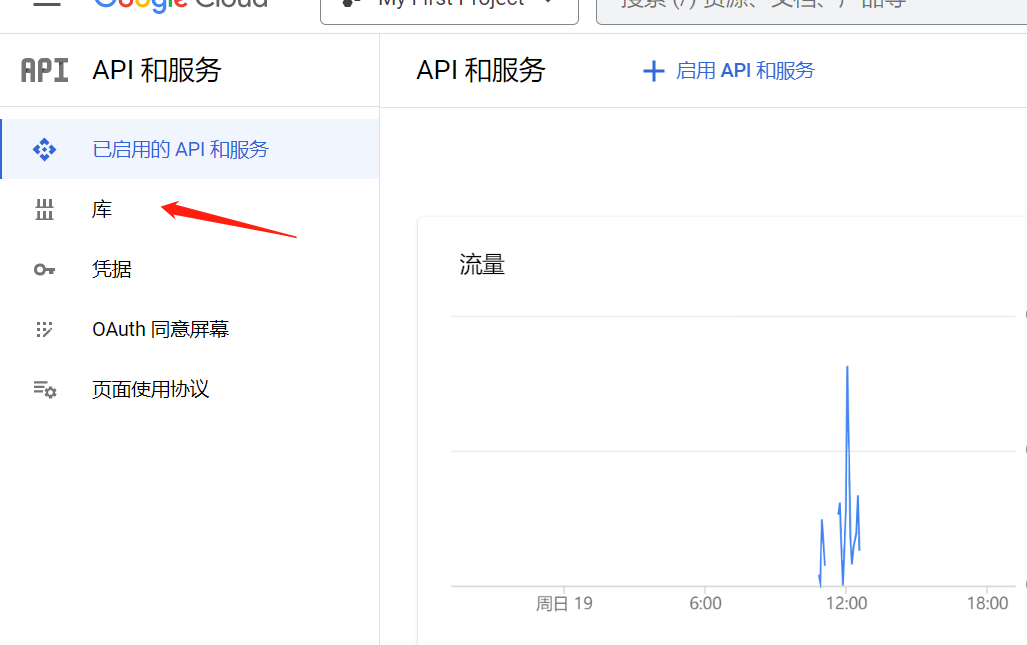Select 已启用的 API 和服务 entry
The image size is (1027, 645).
(x=180, y=148)
